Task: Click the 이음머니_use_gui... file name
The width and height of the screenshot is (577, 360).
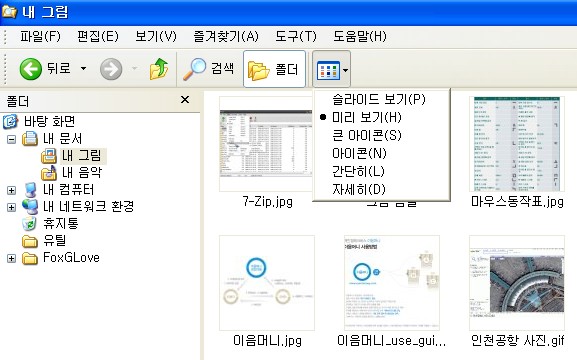Action: point(392,340)
